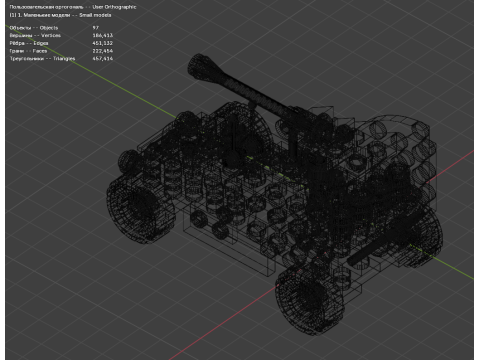
Task: Click the vehicle's front-left wireframe wheel
Action: coord(141,210)
